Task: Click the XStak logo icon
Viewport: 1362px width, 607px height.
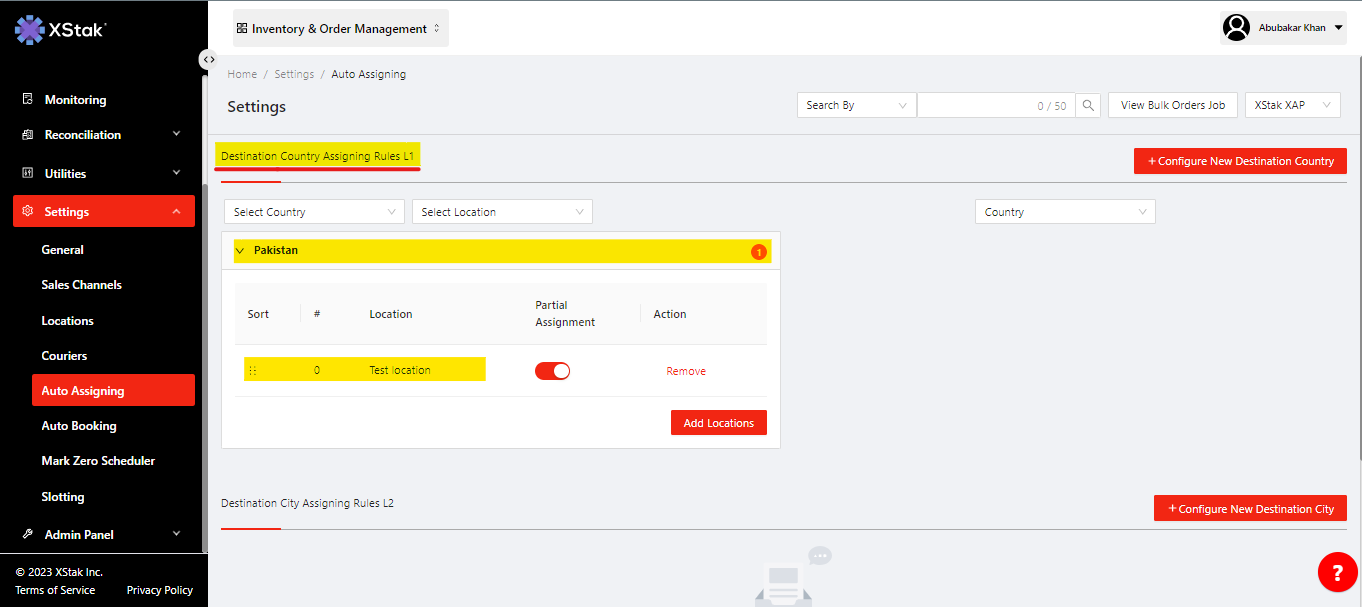Action: 30,30
